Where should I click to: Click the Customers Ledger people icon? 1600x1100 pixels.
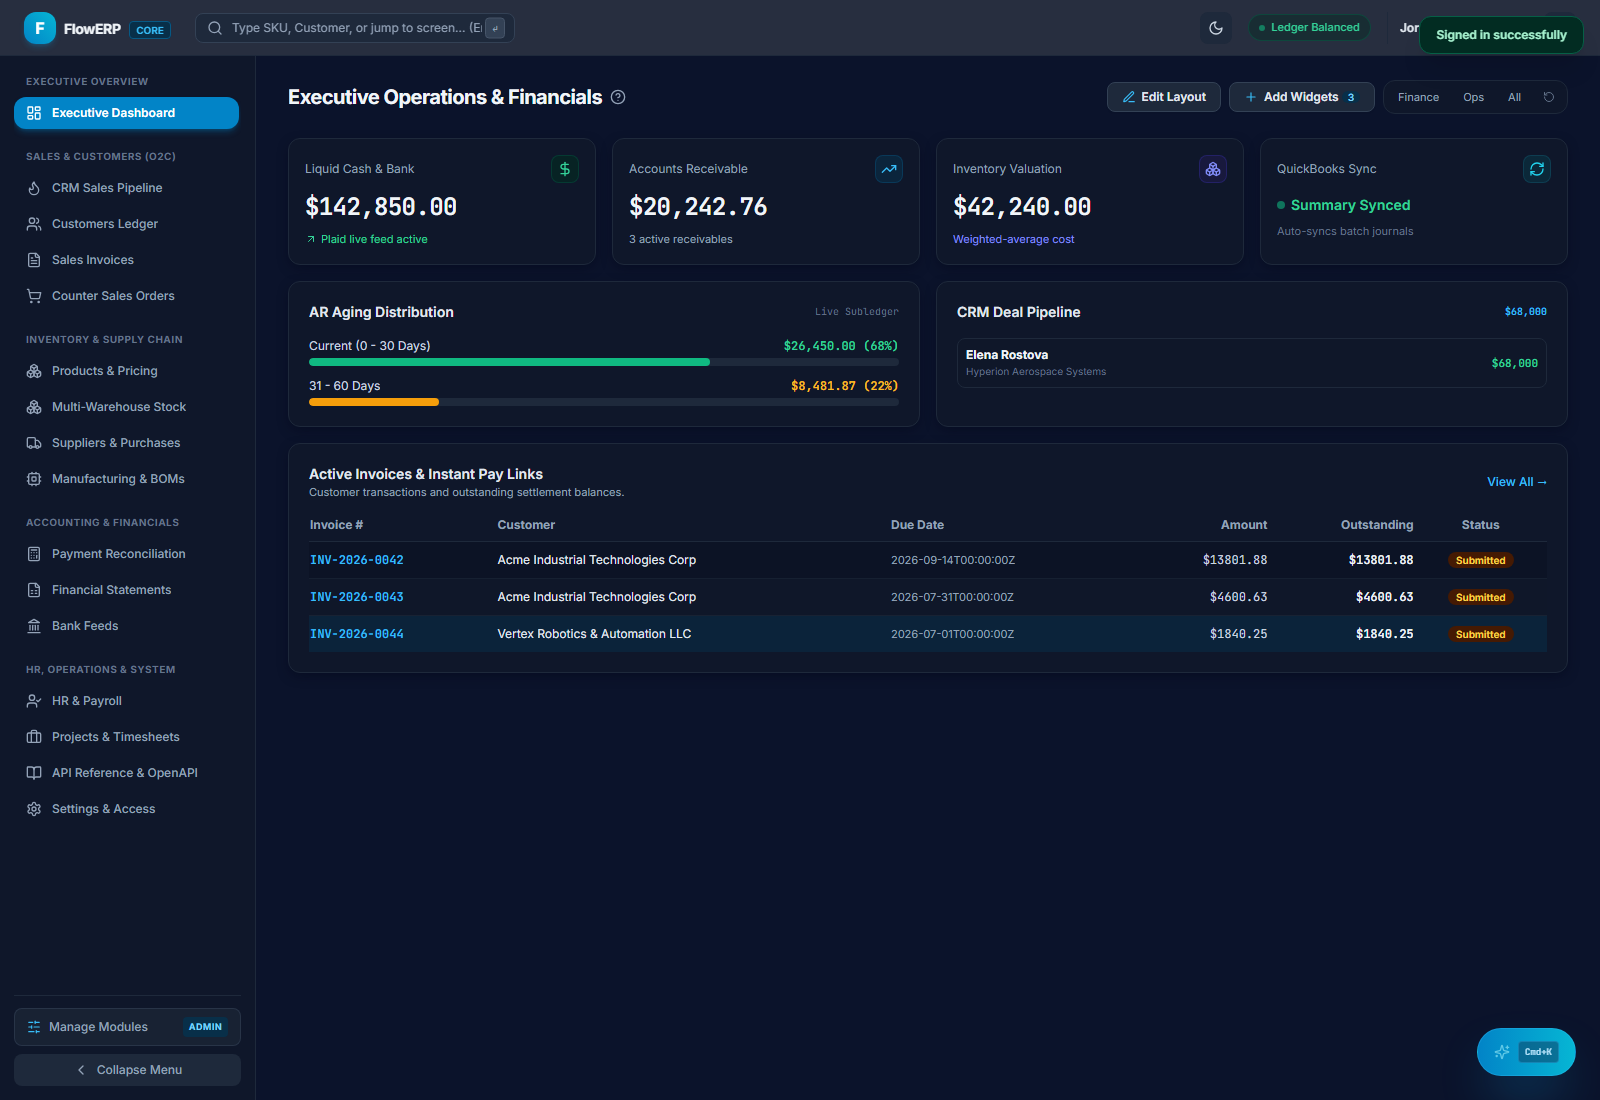pyautogui.click(x=34, y=224)
